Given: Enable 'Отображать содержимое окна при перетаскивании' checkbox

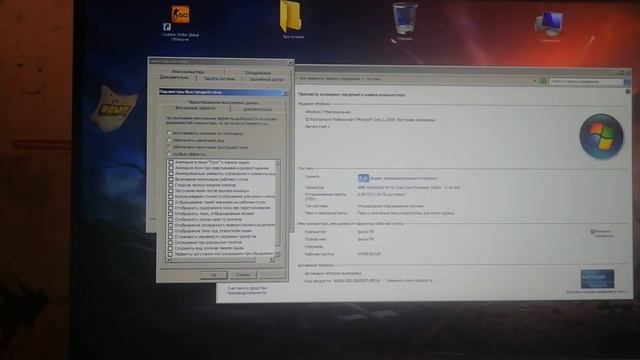Looking at the screenshot, I should [x=171, y=208].
